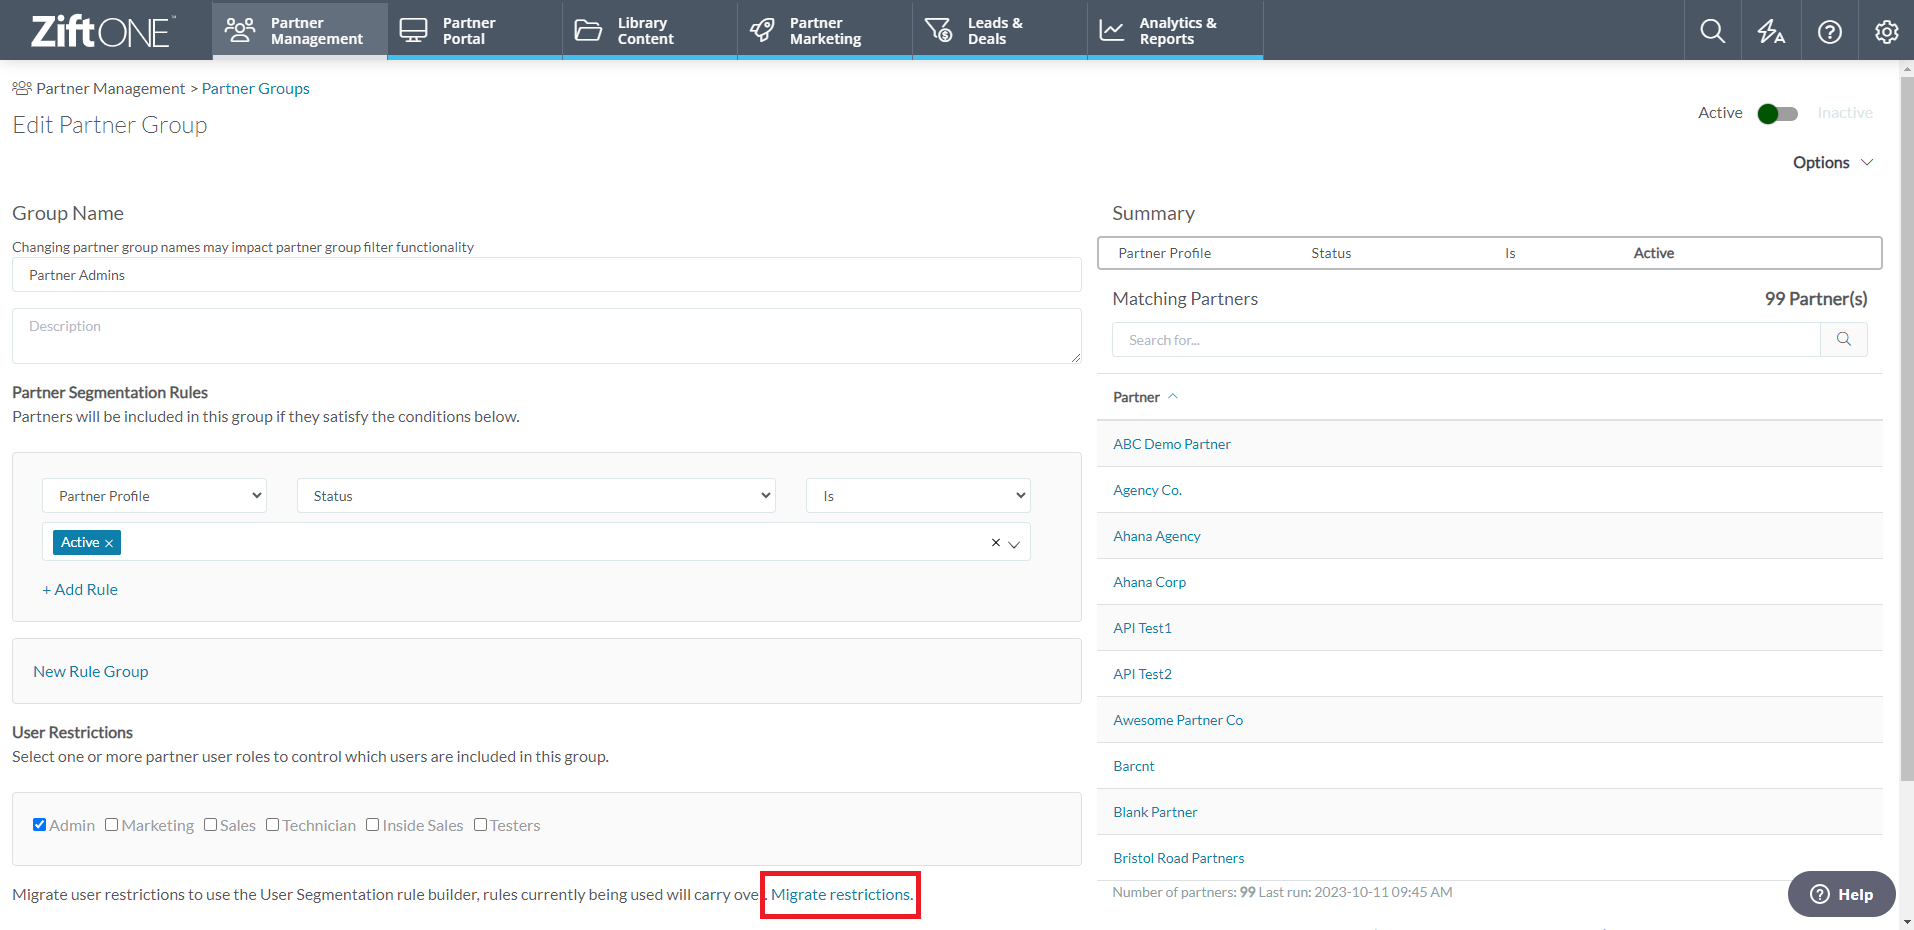This screenshot has width=1914, height=930.
Task: Check the Testers role checkbox
Action: click(x=480, y=825)
